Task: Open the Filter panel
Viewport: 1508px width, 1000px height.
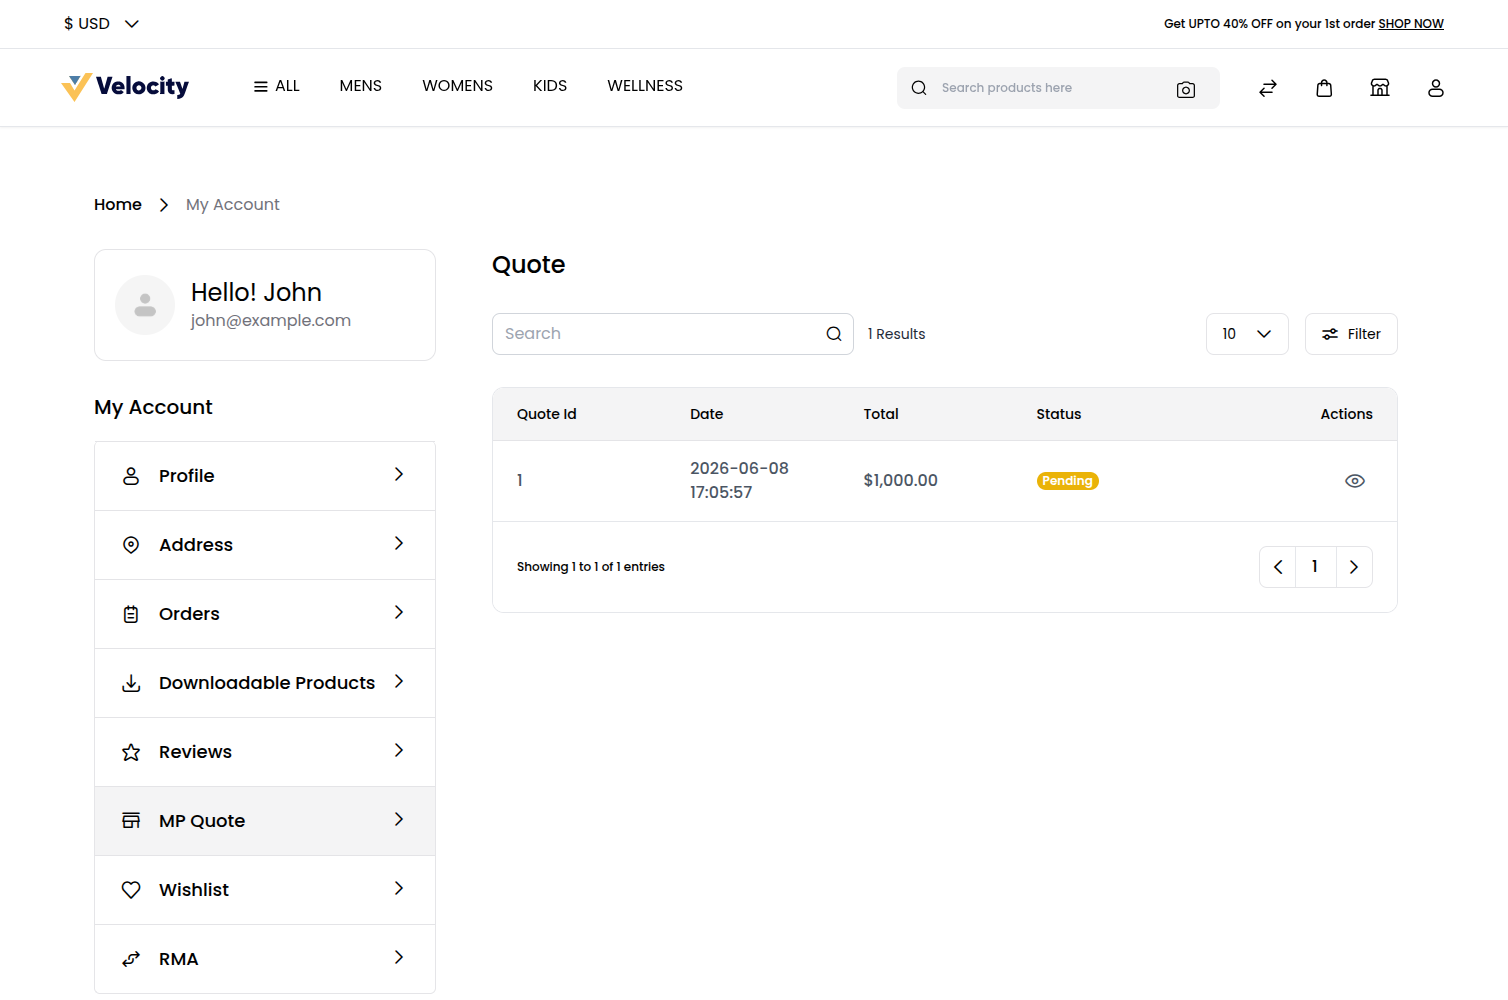Action: [x=1351, y=334]
